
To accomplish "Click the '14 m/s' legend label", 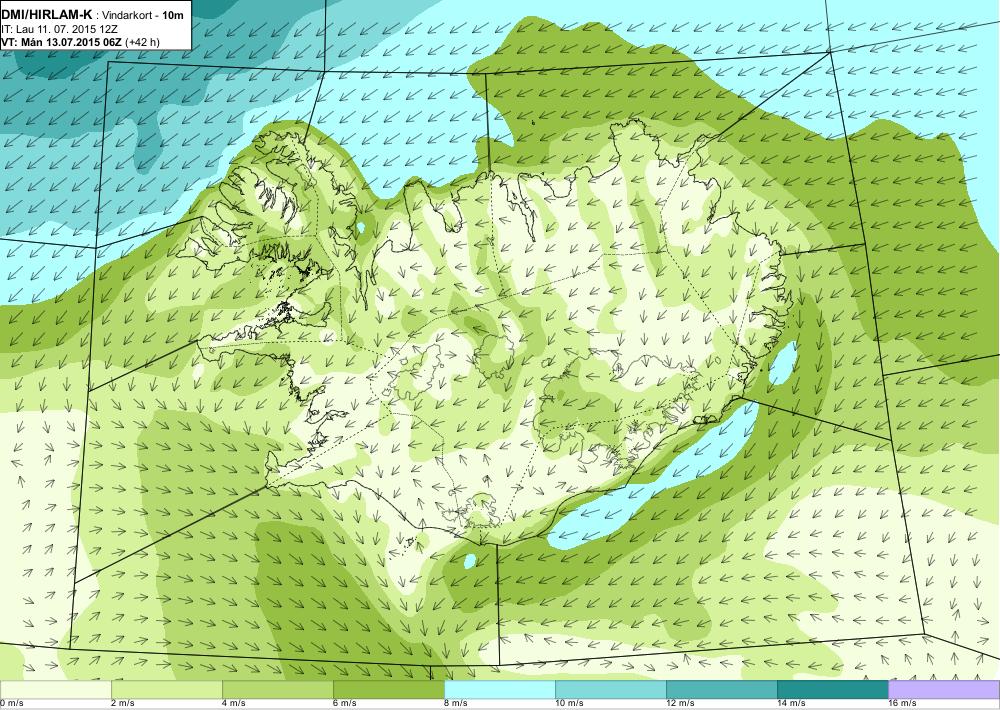I will pyautogui.click(x=791, y=703).
